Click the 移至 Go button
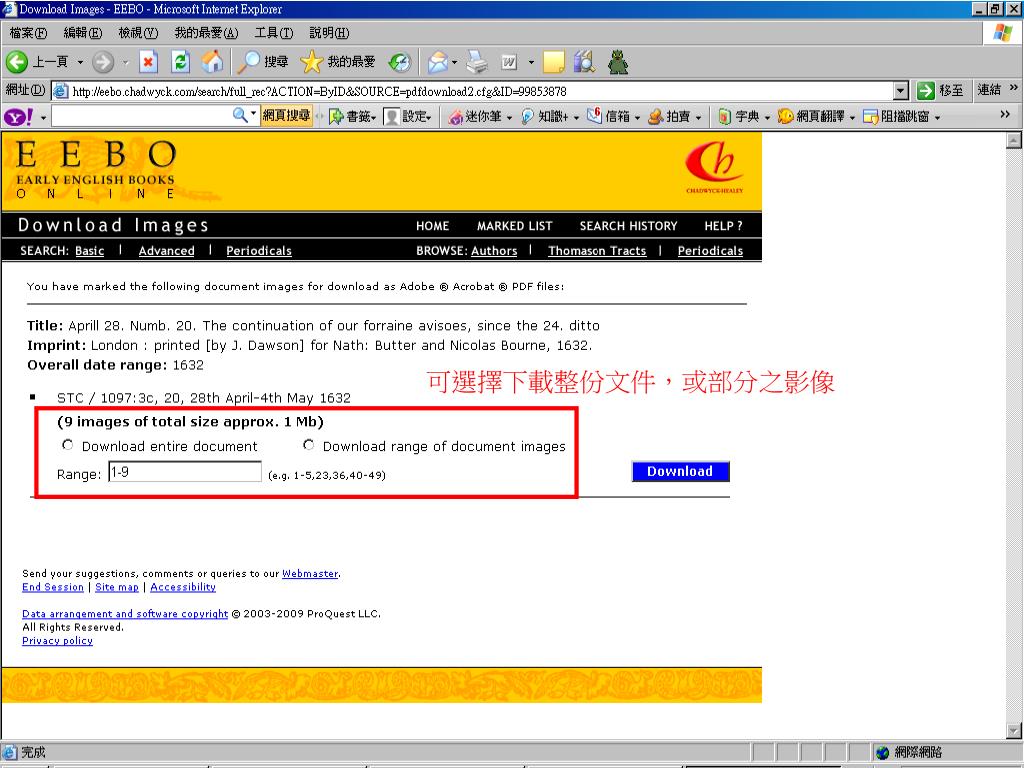The image size is (1024, 768). pyautogui.click(x=940, y=91)
